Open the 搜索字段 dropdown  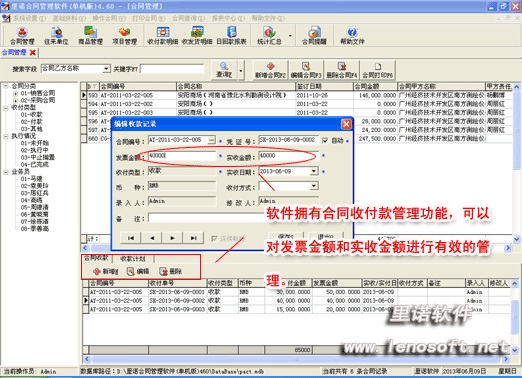click(x=106, y=69)
